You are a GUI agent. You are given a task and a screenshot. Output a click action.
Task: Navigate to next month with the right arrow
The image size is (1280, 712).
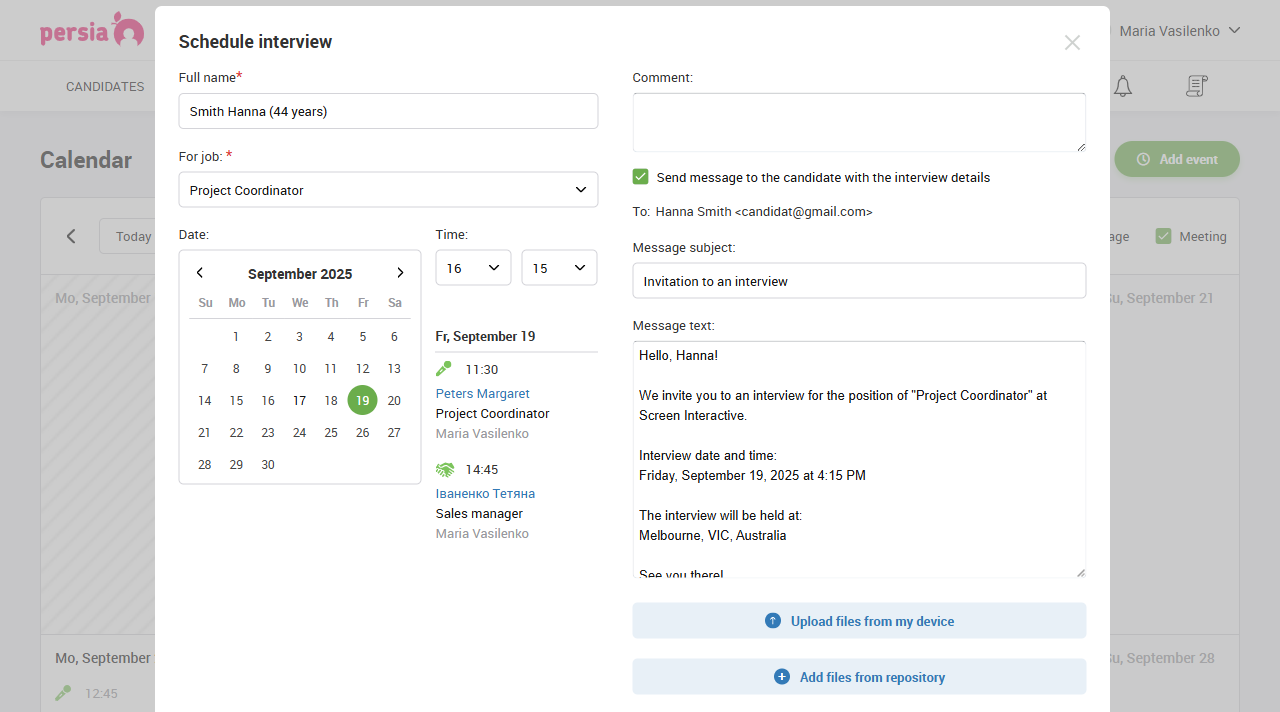point(400,272)
